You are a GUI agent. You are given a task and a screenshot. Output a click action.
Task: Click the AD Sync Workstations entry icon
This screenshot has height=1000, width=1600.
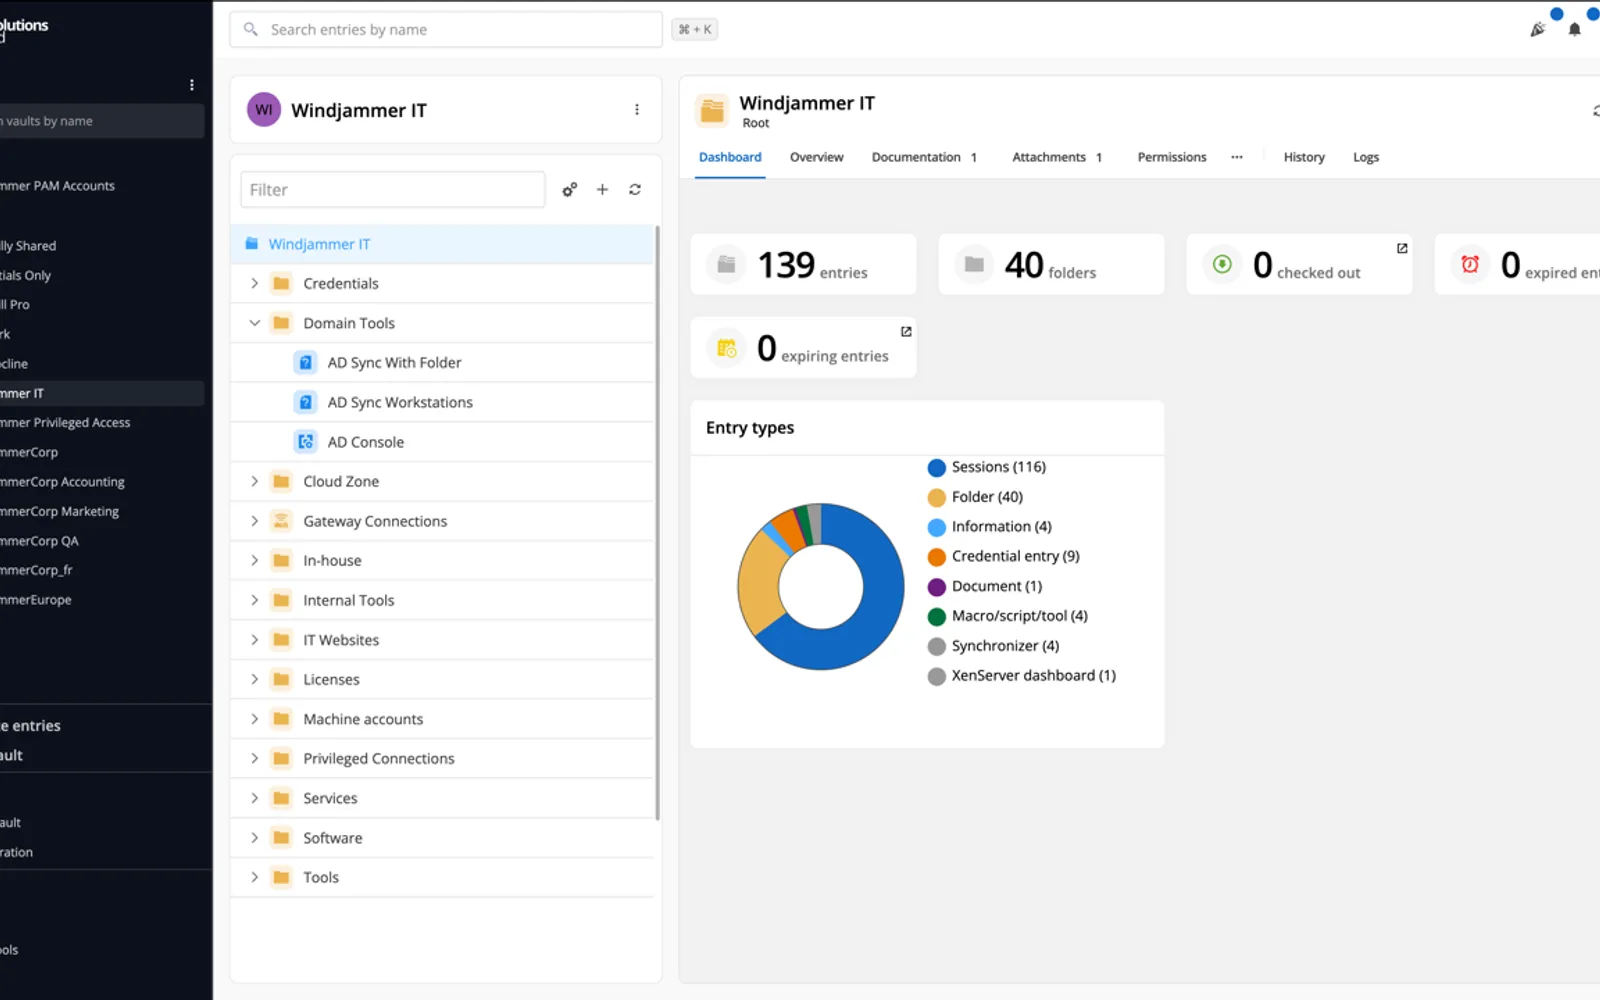tap(306, 402)
